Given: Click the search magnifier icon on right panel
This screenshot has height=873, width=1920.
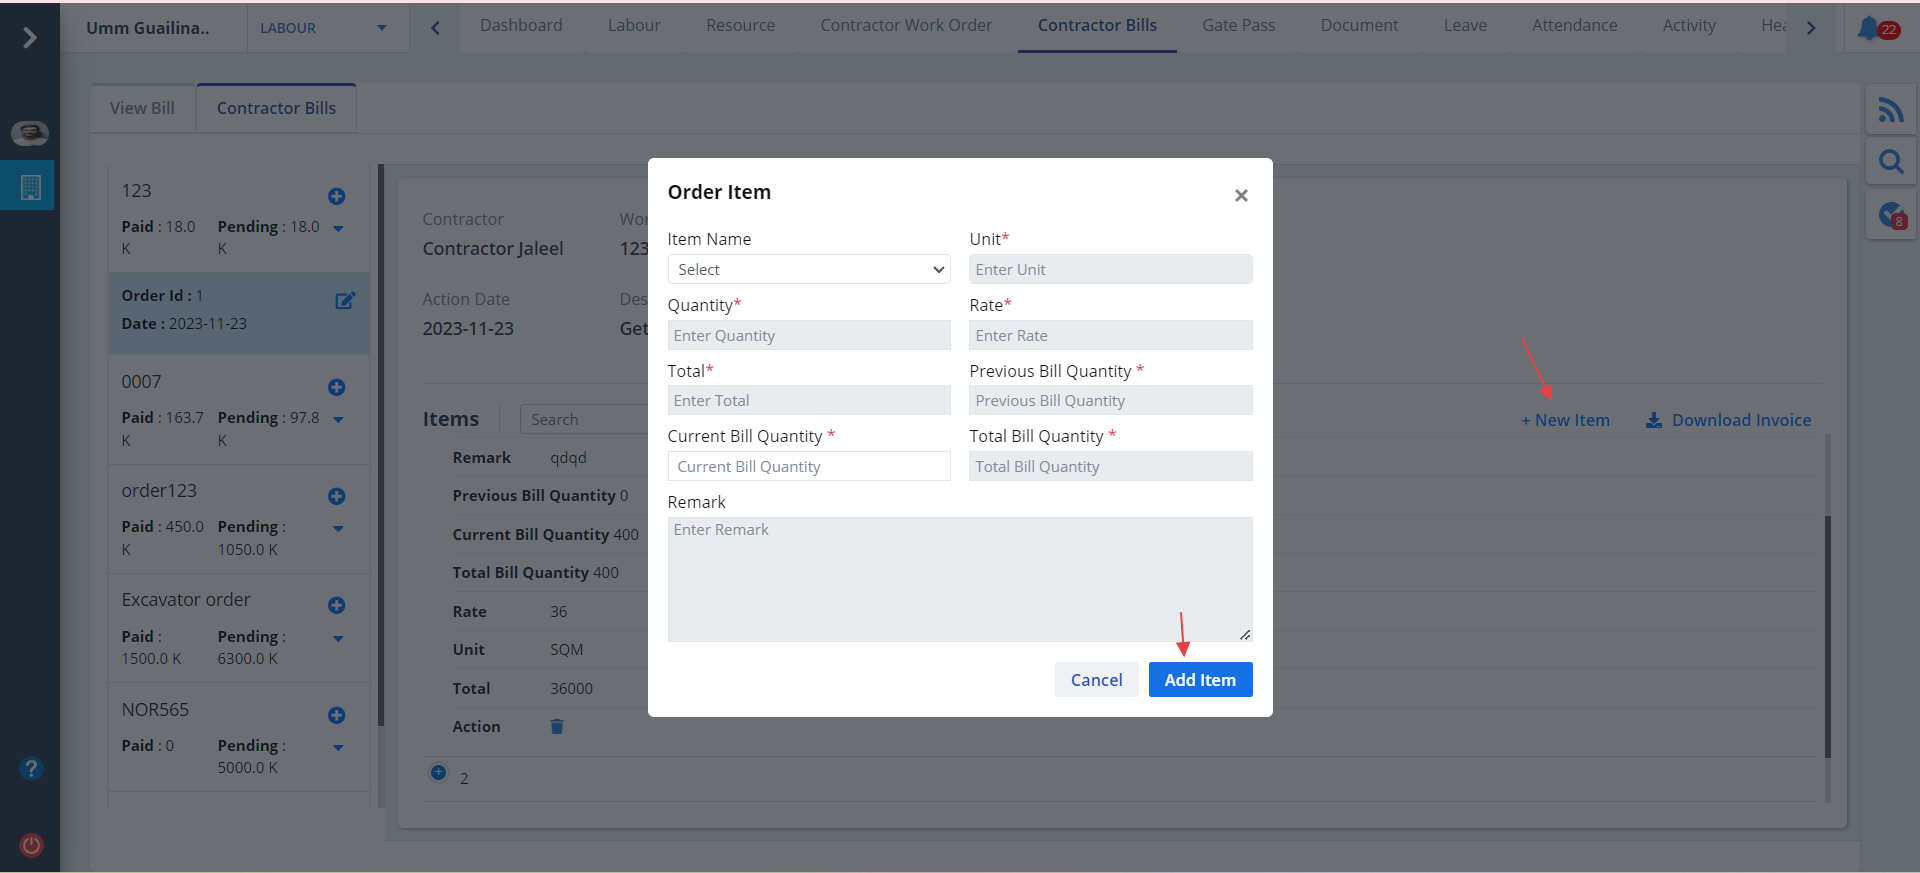Looking at the screenshot, I should click(x=1890, y=162).
